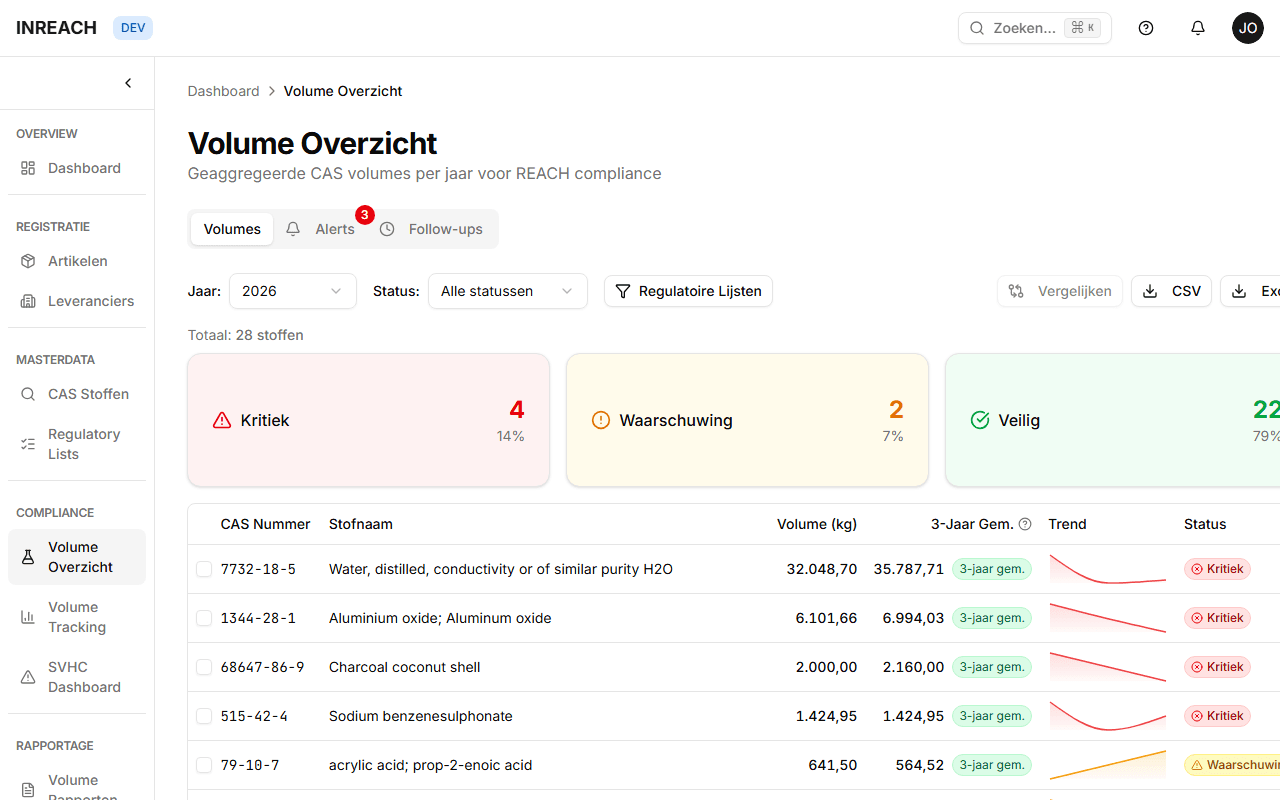Select the Volume Tracking chart icon

(28, 617)
